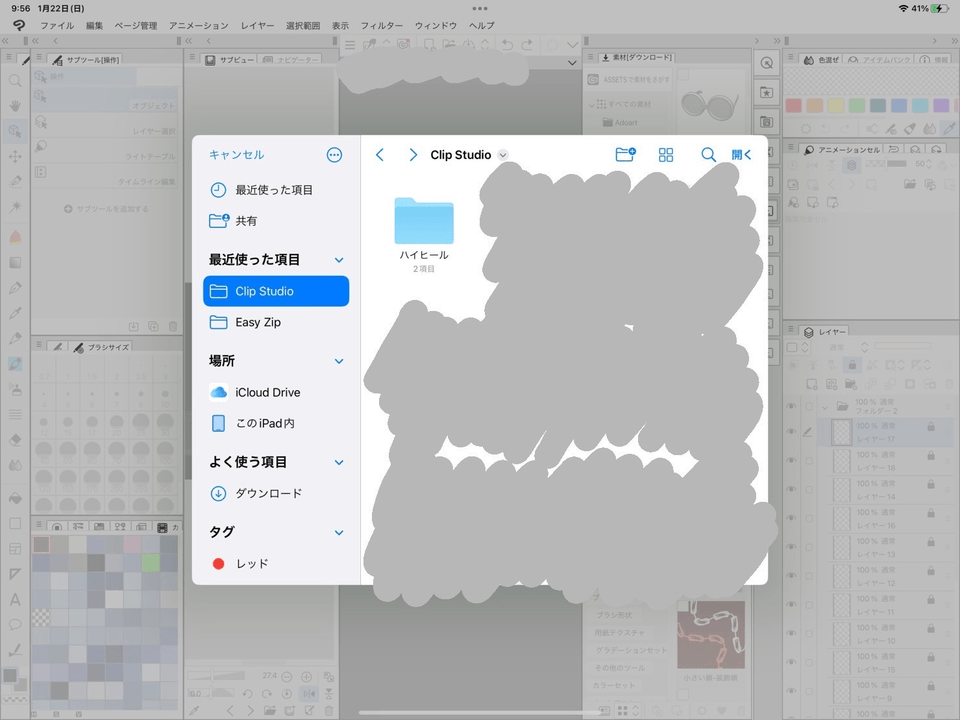Switch to ナビゲーター tab

pos(291,60)
